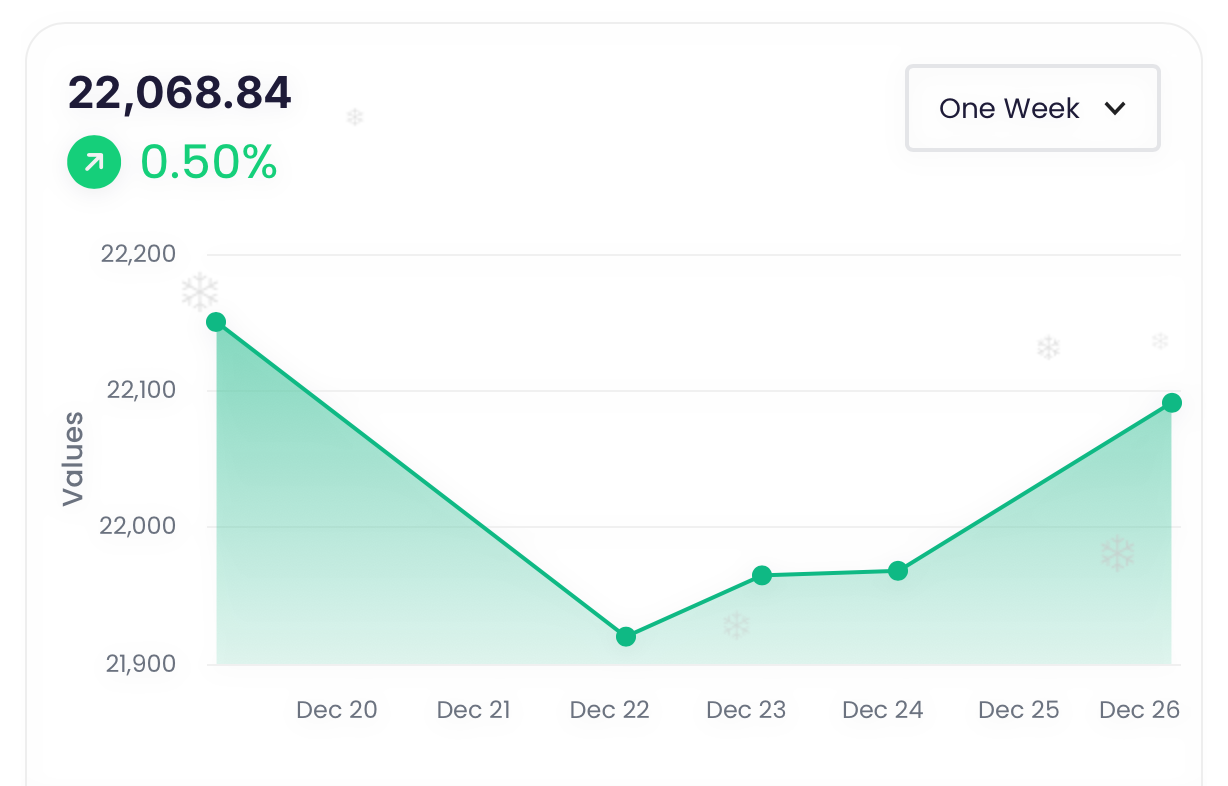Click the snowflake above the Dec 25 chart area
Viewport: 1228px width, 786px height.
click(x=1047, y=348)
